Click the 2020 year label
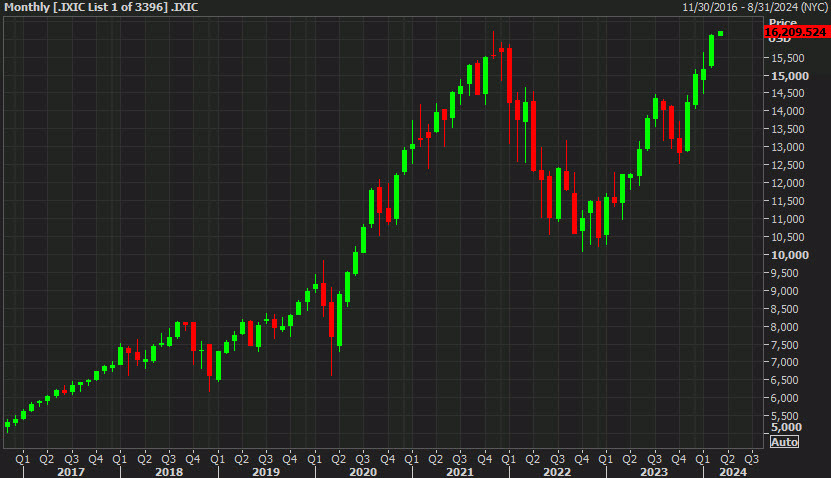The image size is (831, 478). pyautogui.click(x=363, y=472)
